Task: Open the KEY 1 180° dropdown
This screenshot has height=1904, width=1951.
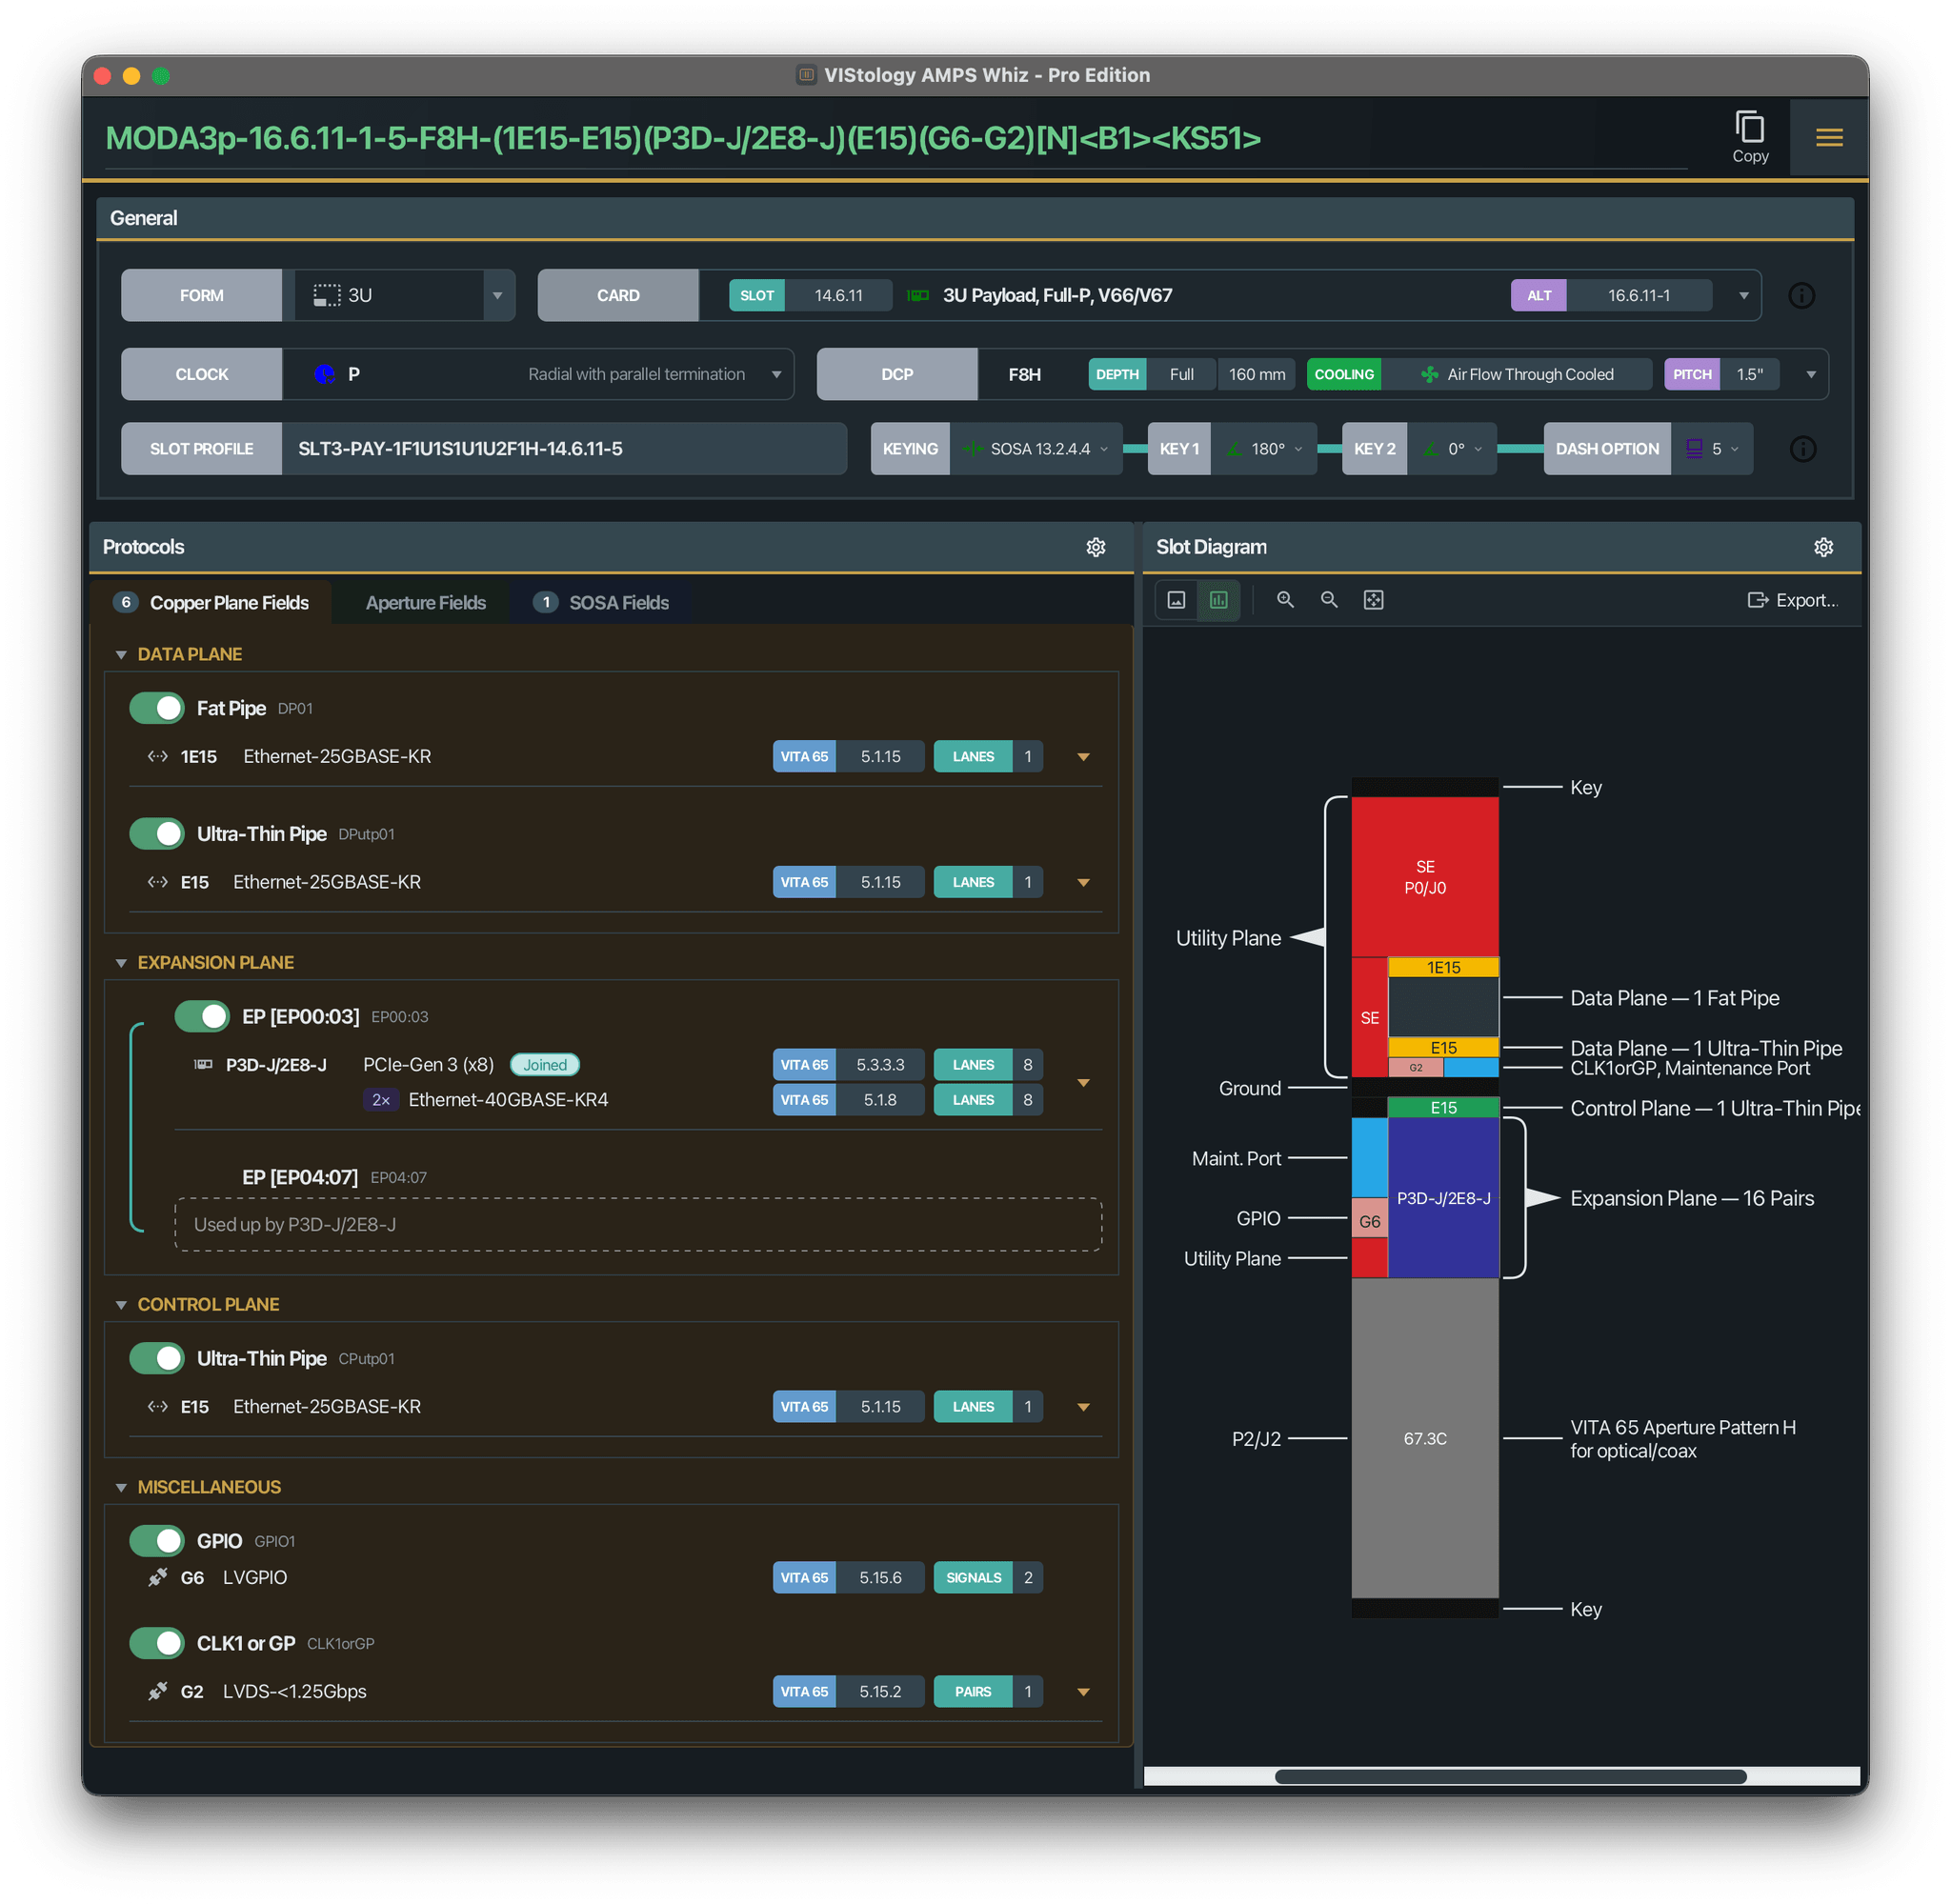Action: click(x=1264, y=449)
